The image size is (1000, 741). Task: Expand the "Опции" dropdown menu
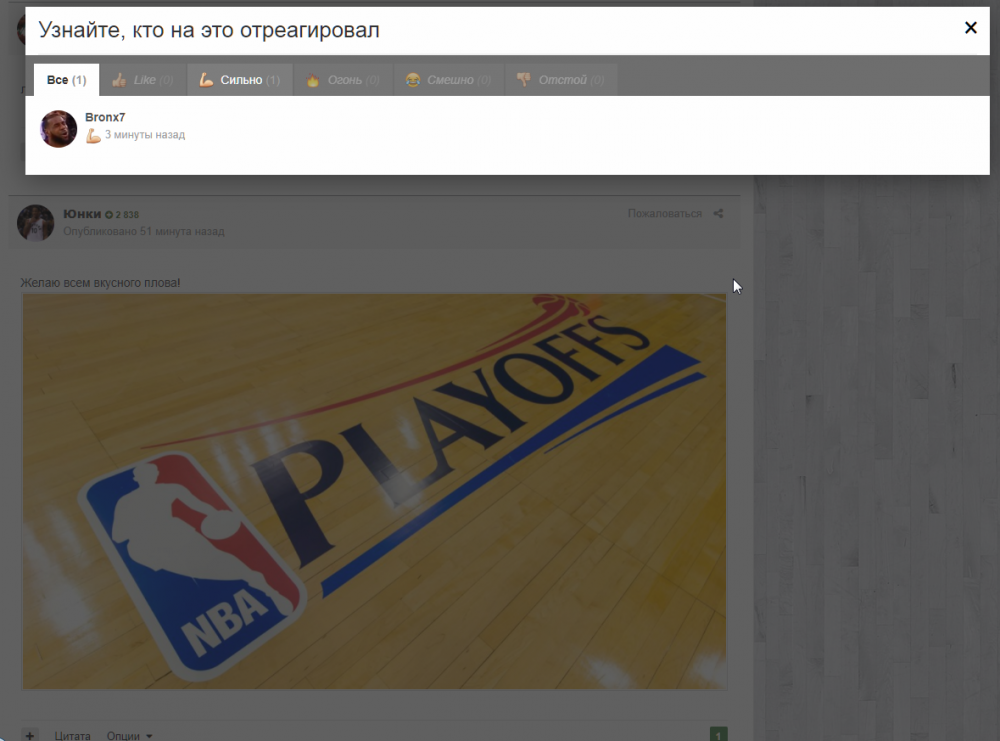129,735
